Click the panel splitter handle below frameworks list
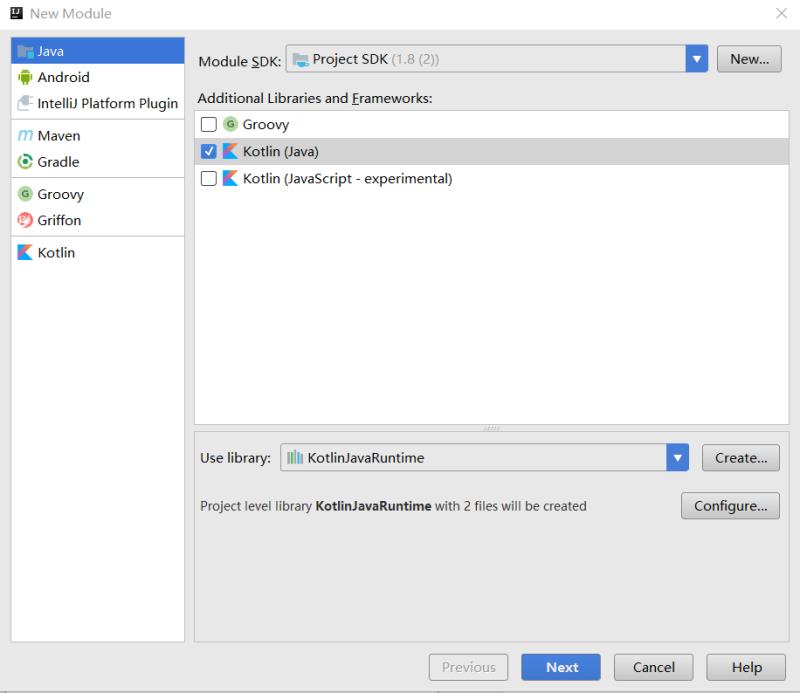Viewport: 800px width, 693px height. coord(491,428)
